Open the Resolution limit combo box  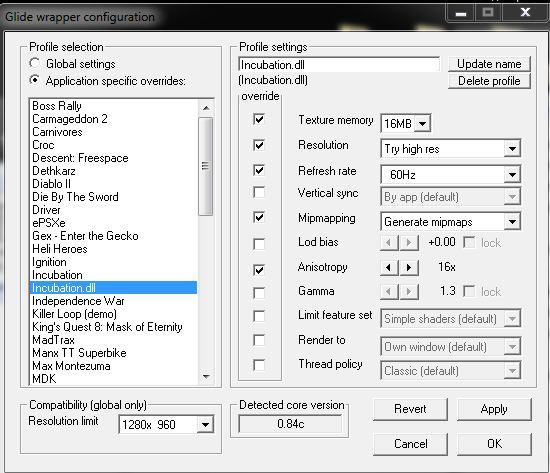pos(205,425)
